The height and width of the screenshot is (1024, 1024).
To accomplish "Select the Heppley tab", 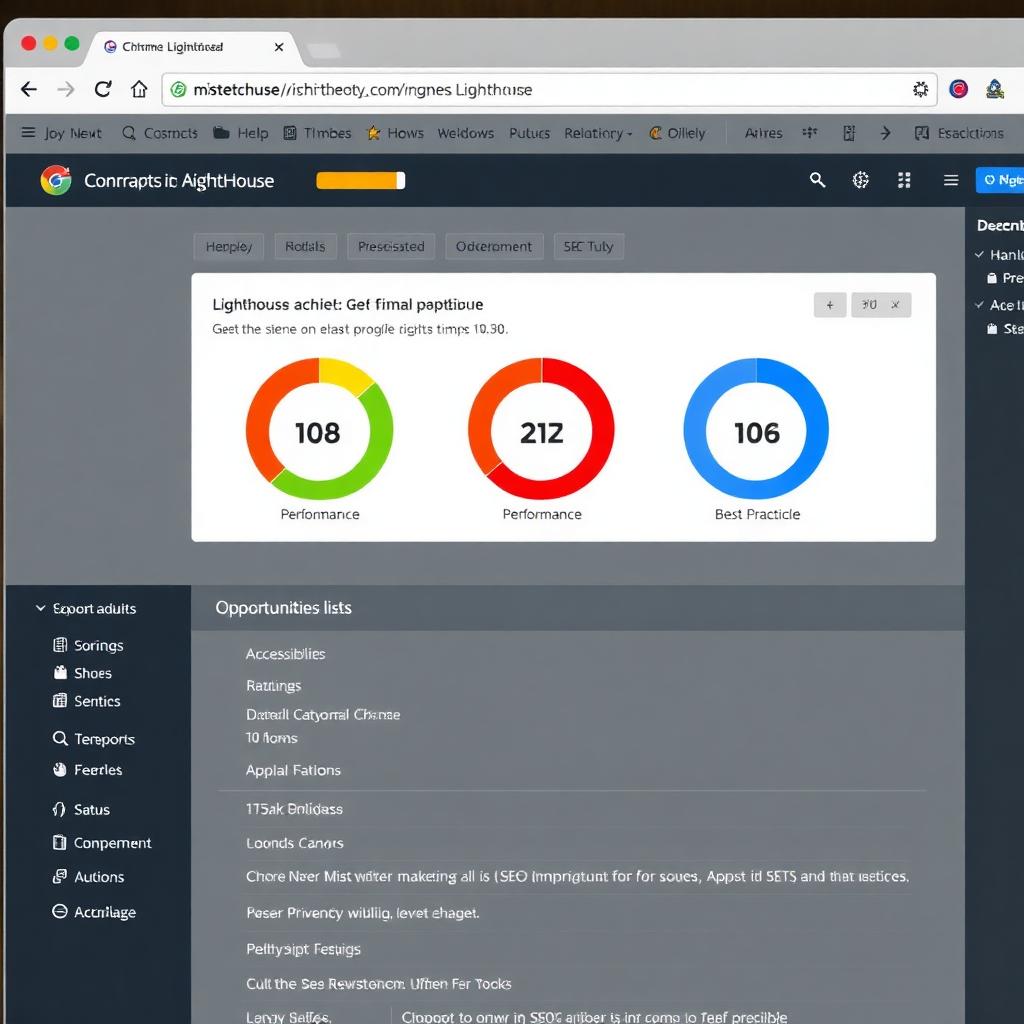I will [229, 247].
